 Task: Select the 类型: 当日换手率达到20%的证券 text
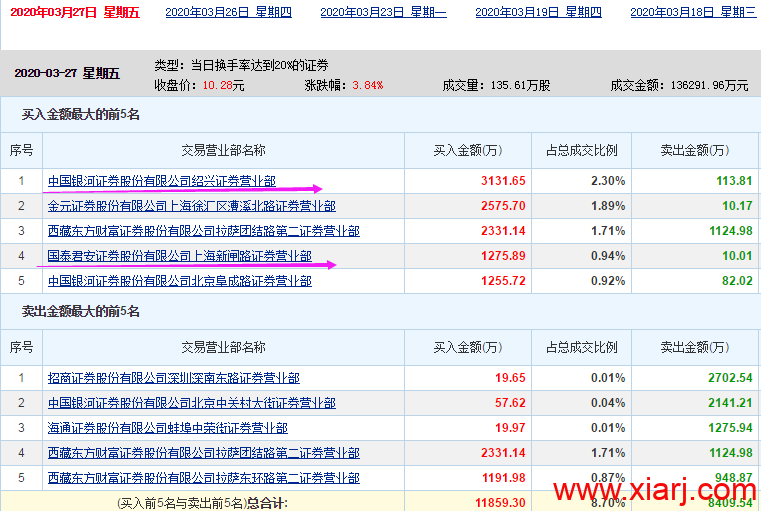pos(241,65)
